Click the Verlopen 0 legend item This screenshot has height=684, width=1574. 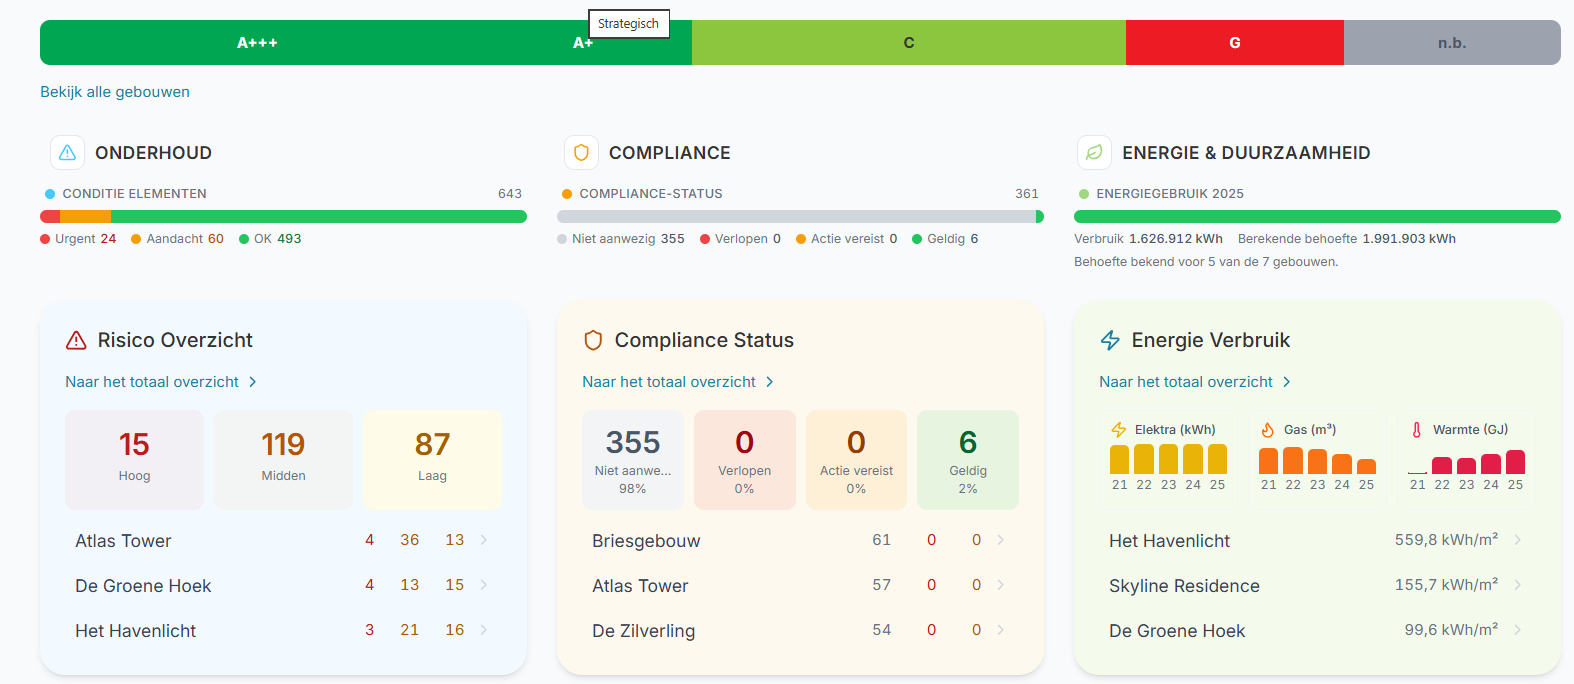(740, 239)
